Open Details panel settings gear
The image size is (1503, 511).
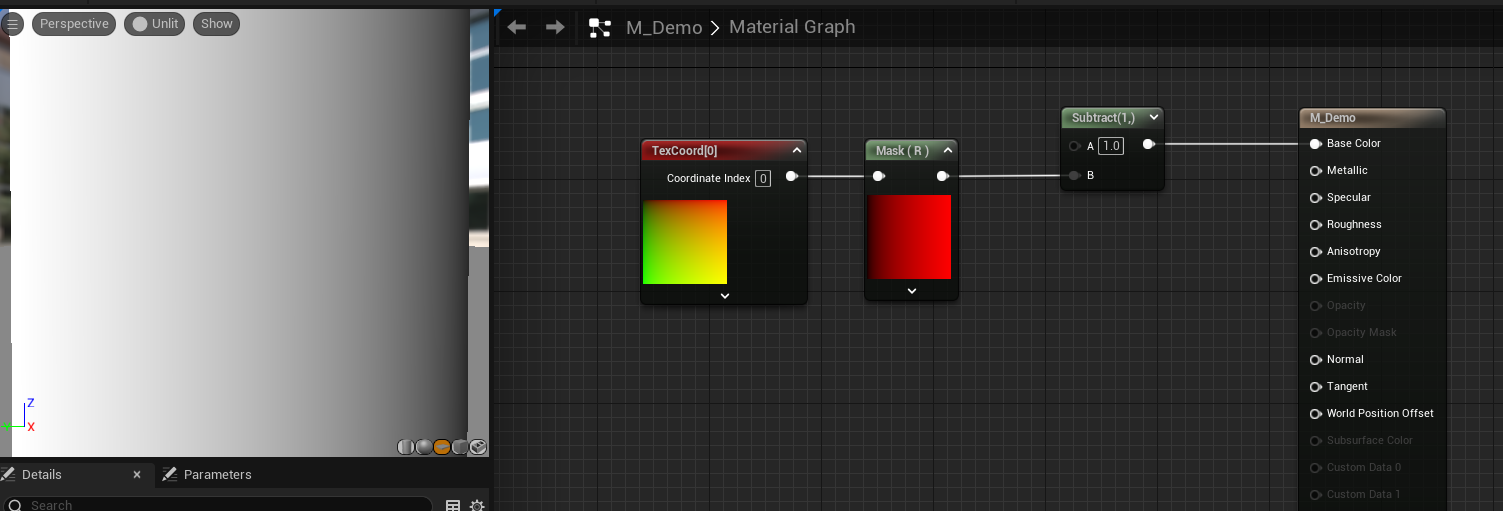click(x=477, y=506)
